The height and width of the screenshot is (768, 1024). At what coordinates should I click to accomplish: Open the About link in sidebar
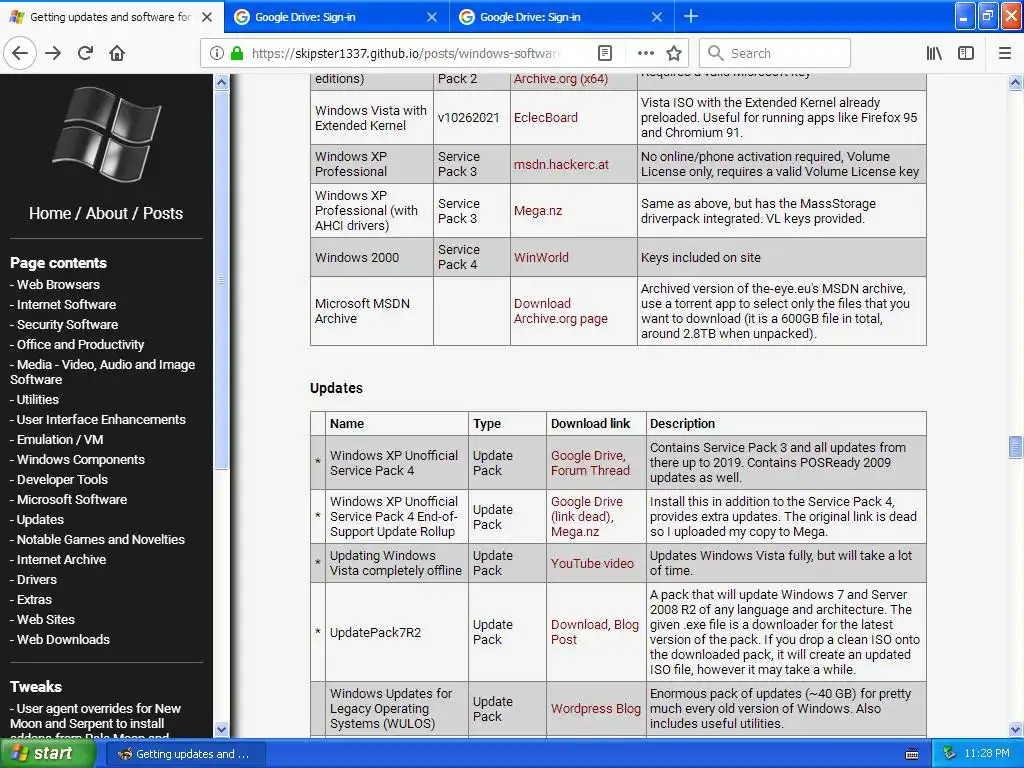(x=106, y=214)
